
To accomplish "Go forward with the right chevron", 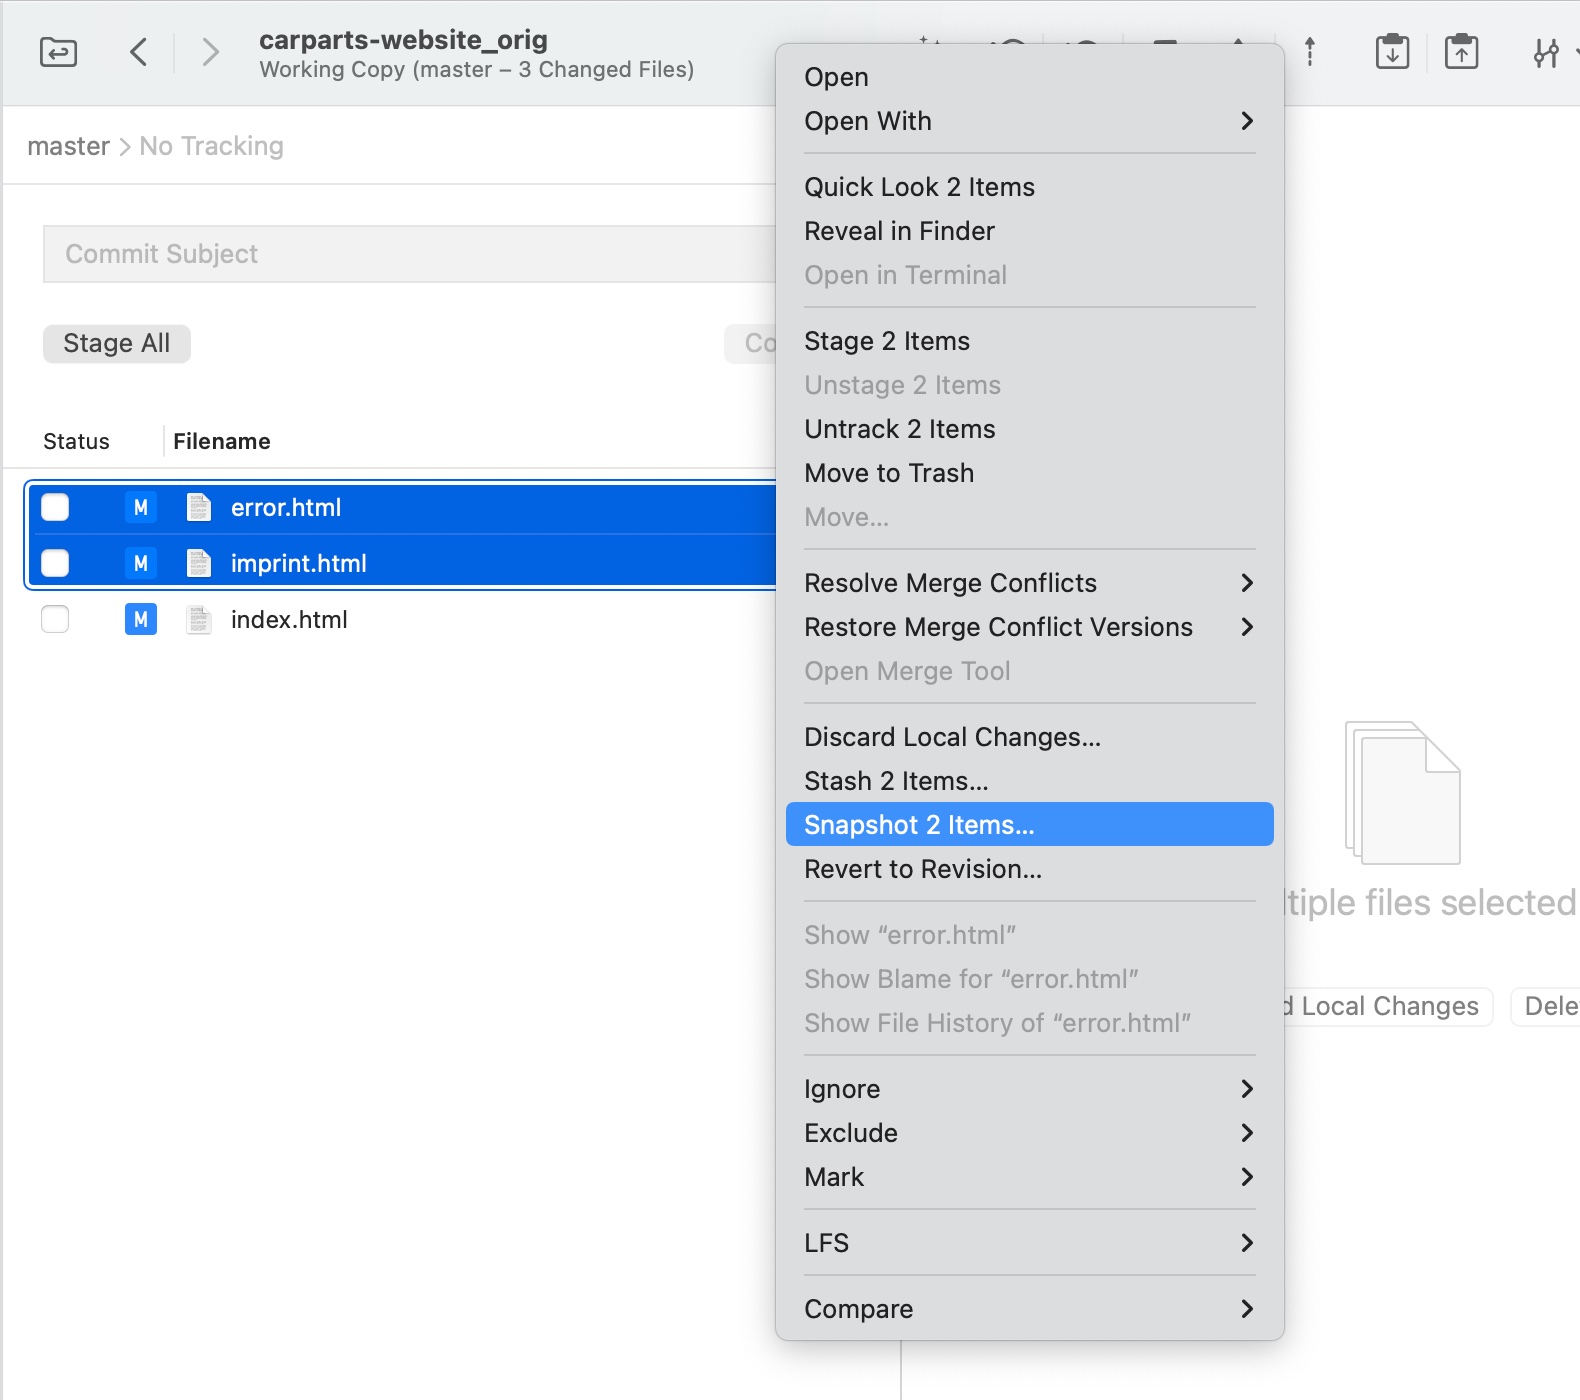I will (209, 52).
